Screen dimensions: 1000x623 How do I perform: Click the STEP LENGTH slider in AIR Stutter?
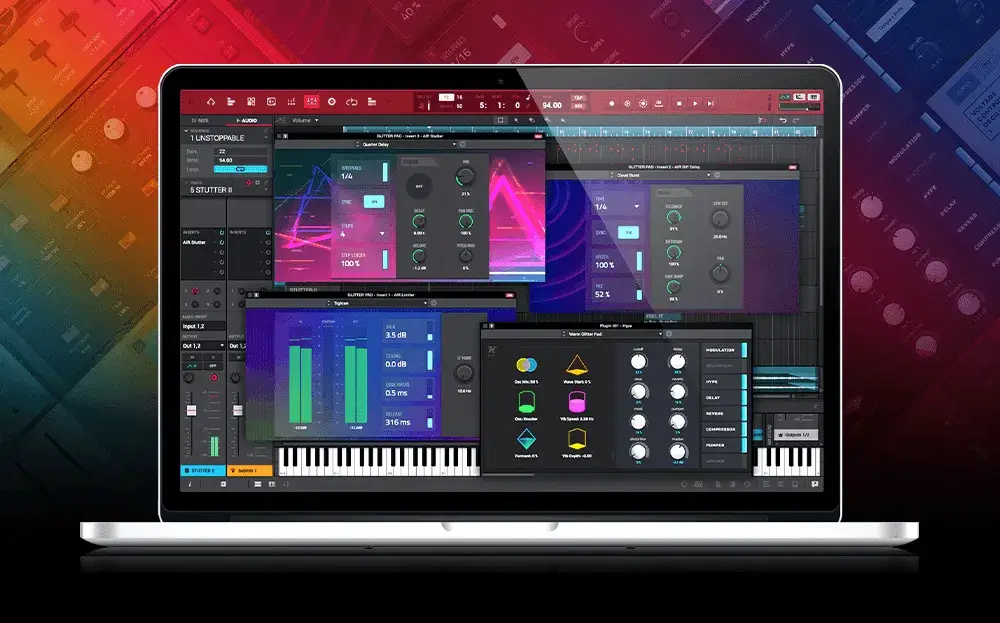coord(385,259)
